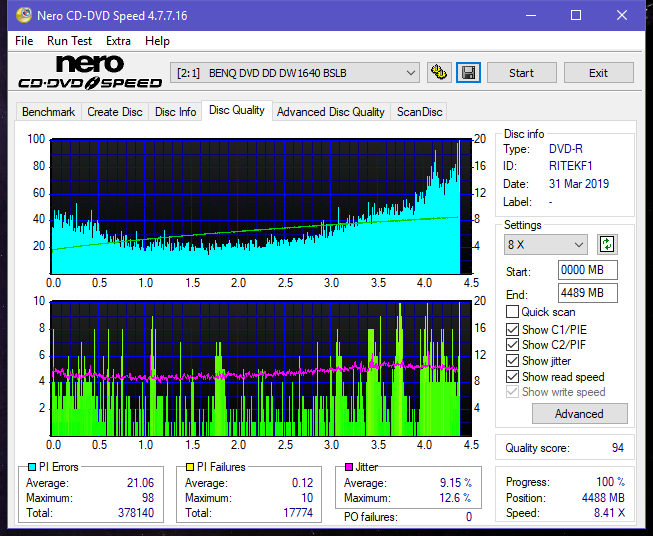Minimize the Nero CD-DVD Speed window

[531, 15]
